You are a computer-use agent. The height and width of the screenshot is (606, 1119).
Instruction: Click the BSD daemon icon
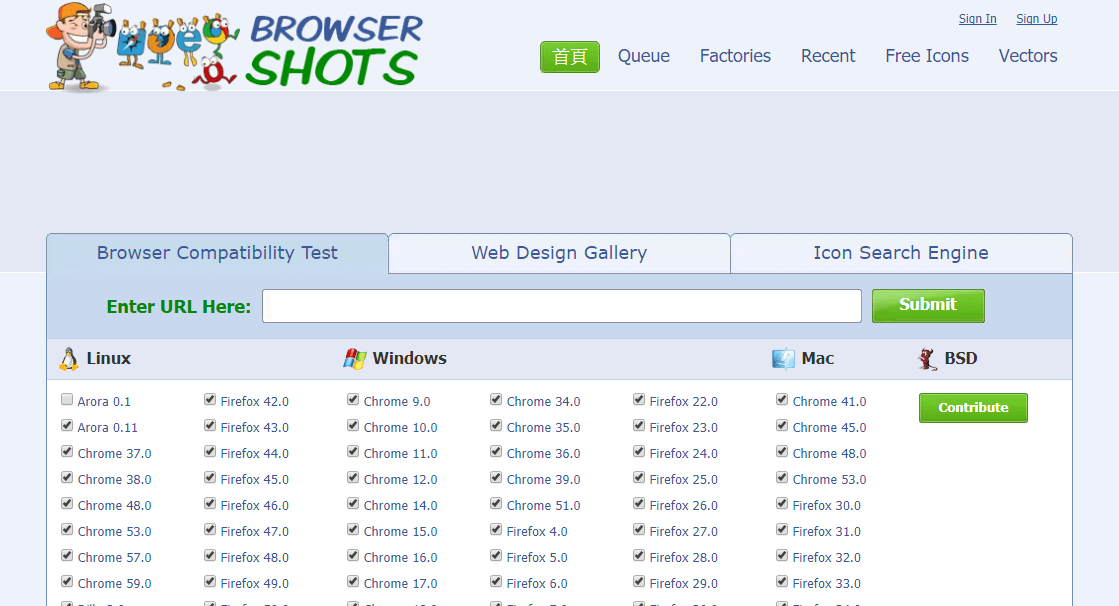pyautogui.click(x=927, y=359)
